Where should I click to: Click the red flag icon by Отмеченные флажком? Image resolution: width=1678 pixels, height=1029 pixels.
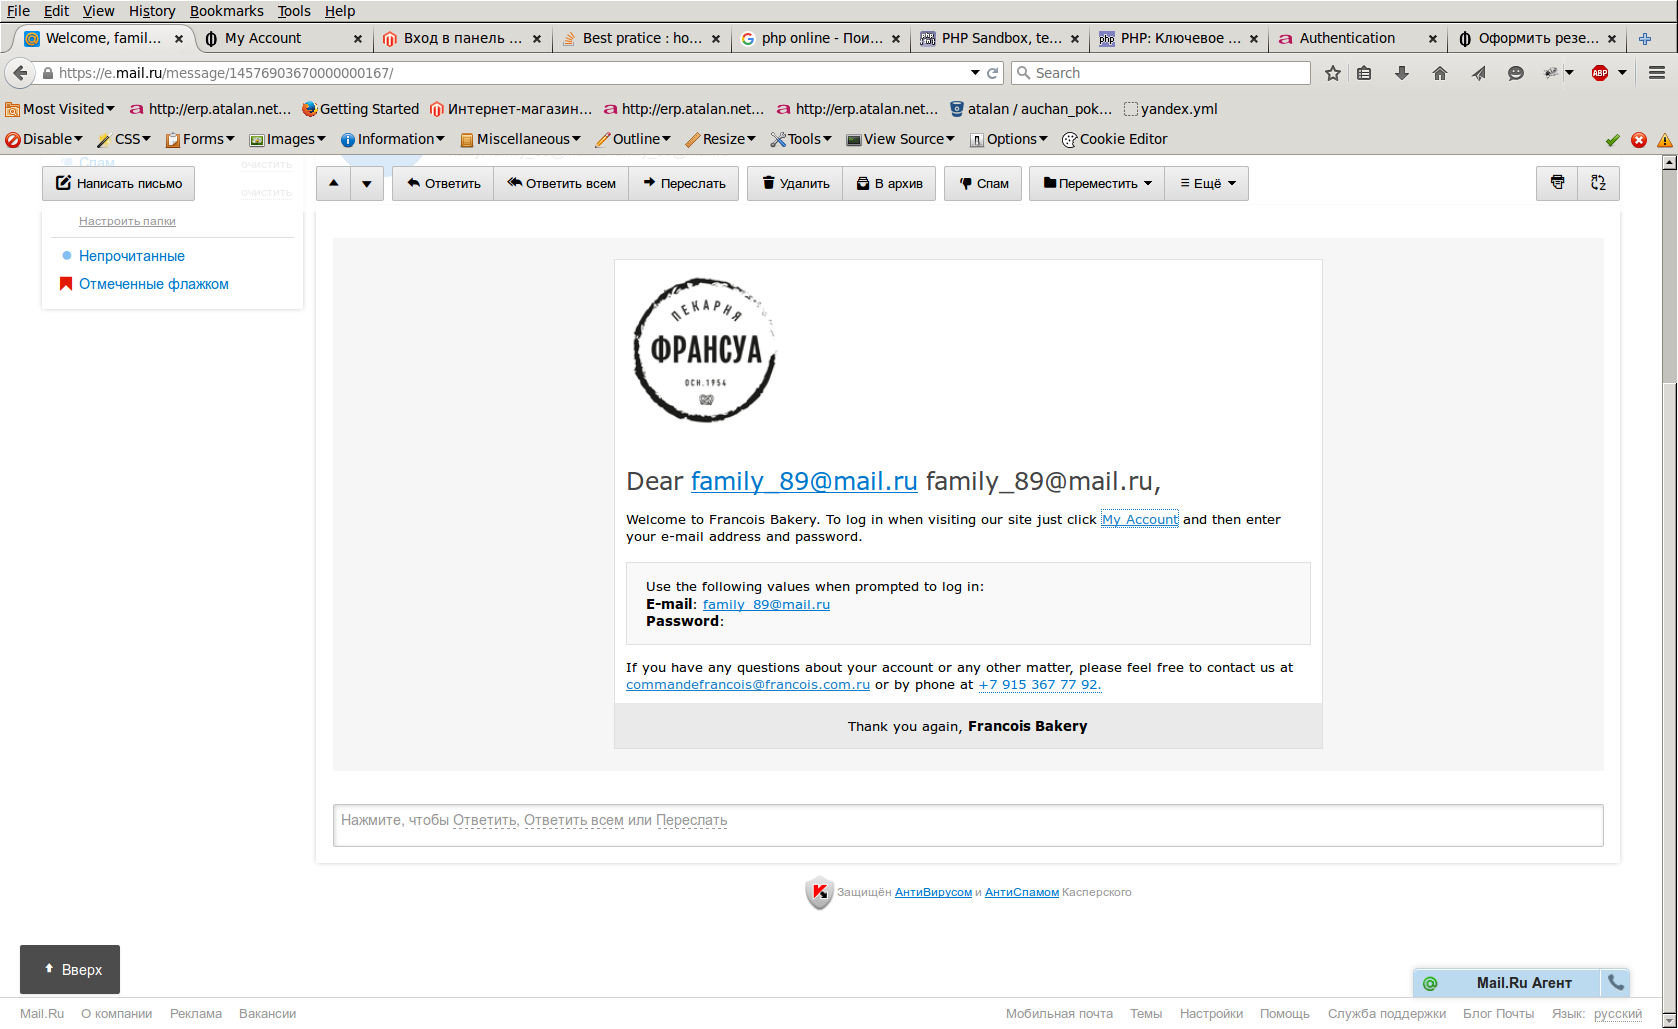[66, 284]
